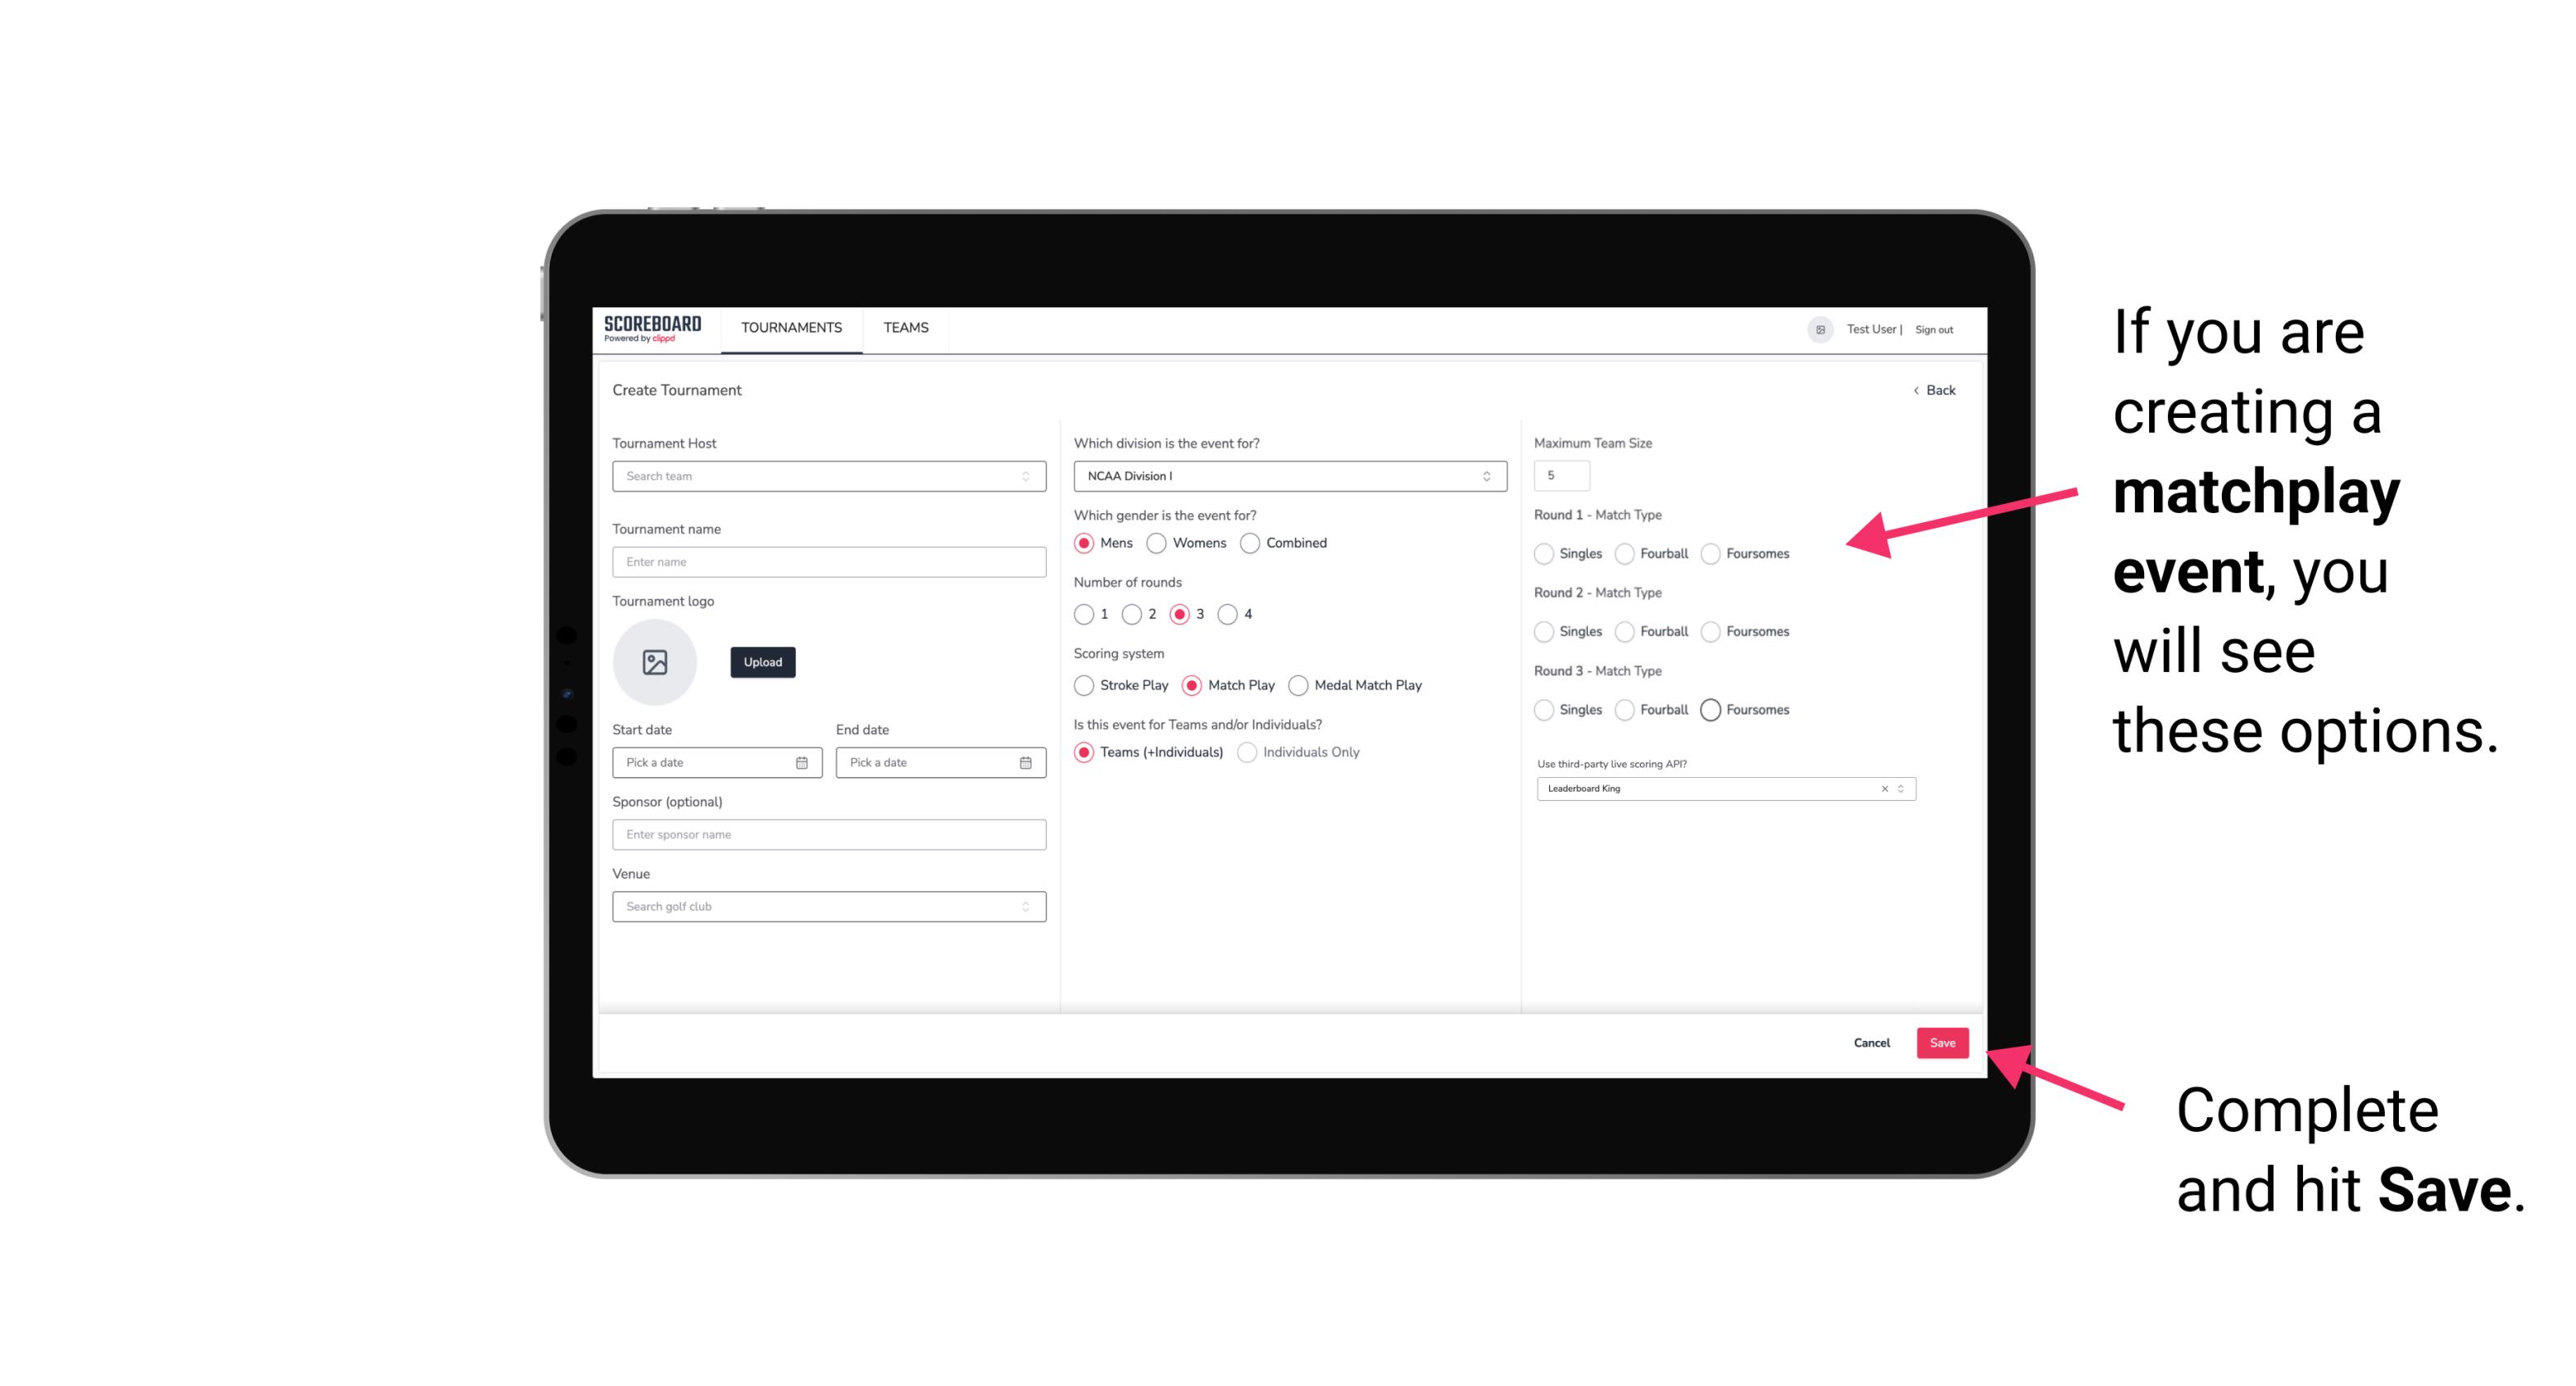
Task: Click the Upload tournament logo button
Action: (762, 662)
